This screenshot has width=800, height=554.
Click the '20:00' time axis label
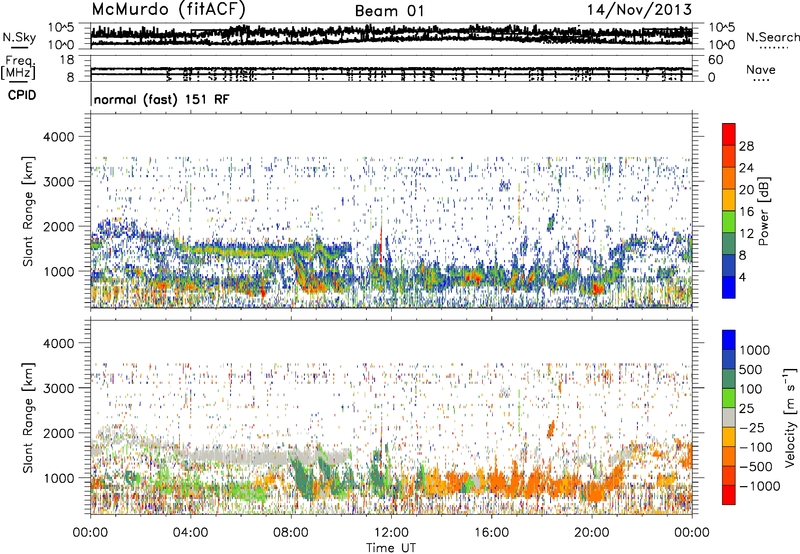click(591, 533)
